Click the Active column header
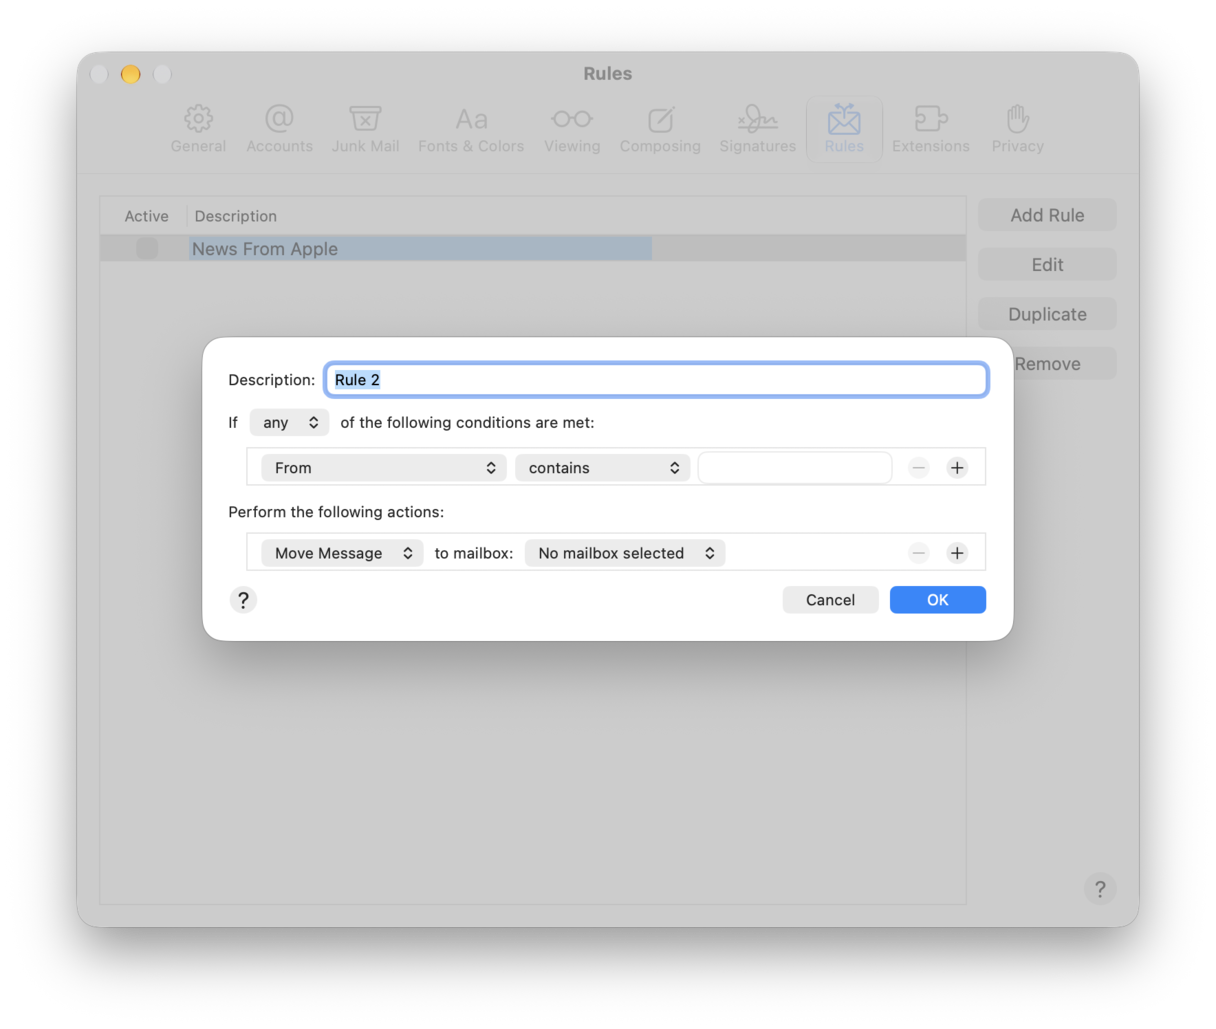The width and height of the screenshot is (1216, 1029). point(146,216)
